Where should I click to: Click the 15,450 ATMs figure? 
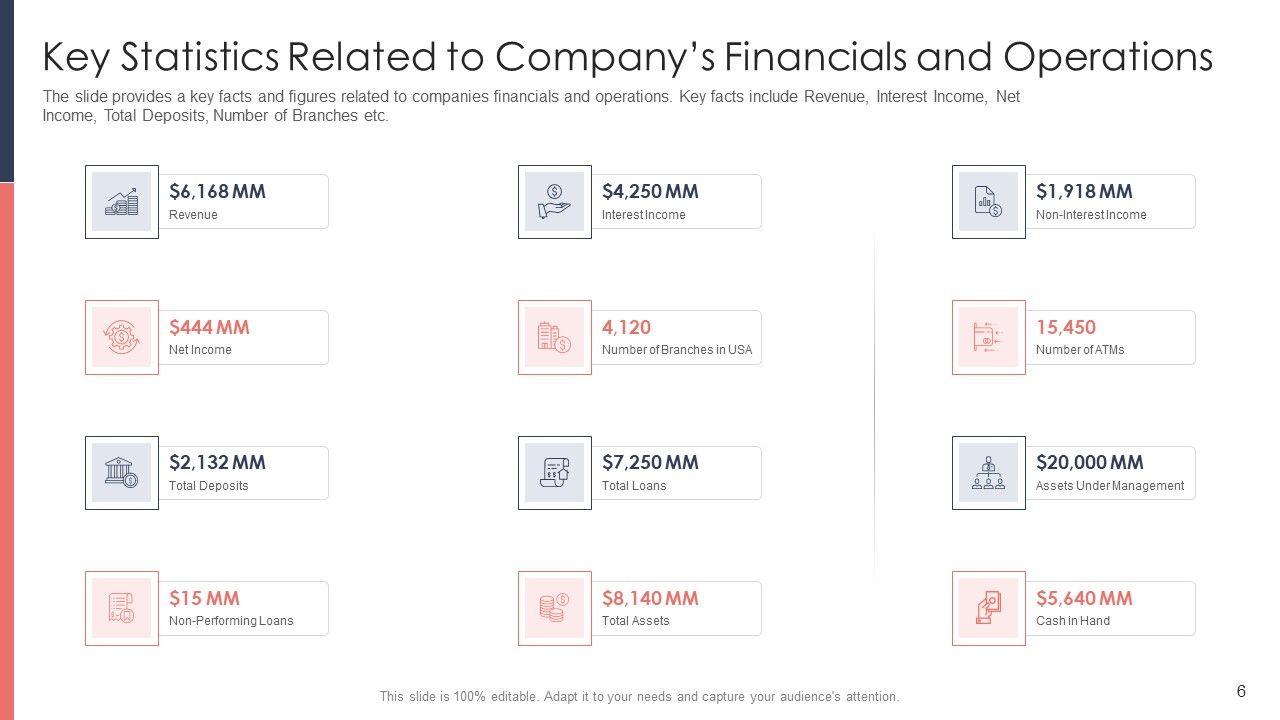point(1065,327)
